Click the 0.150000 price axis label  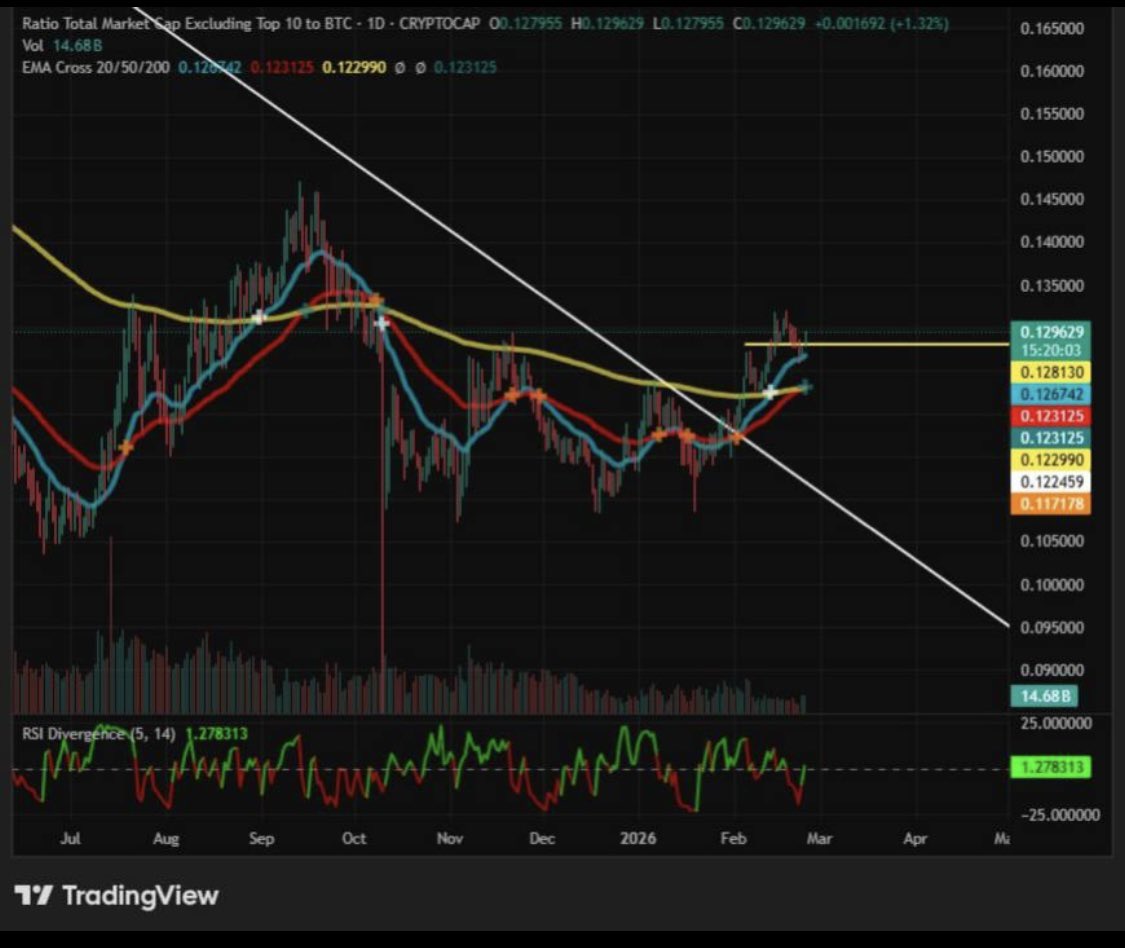pyautogui.click(x=1052, y=156)
